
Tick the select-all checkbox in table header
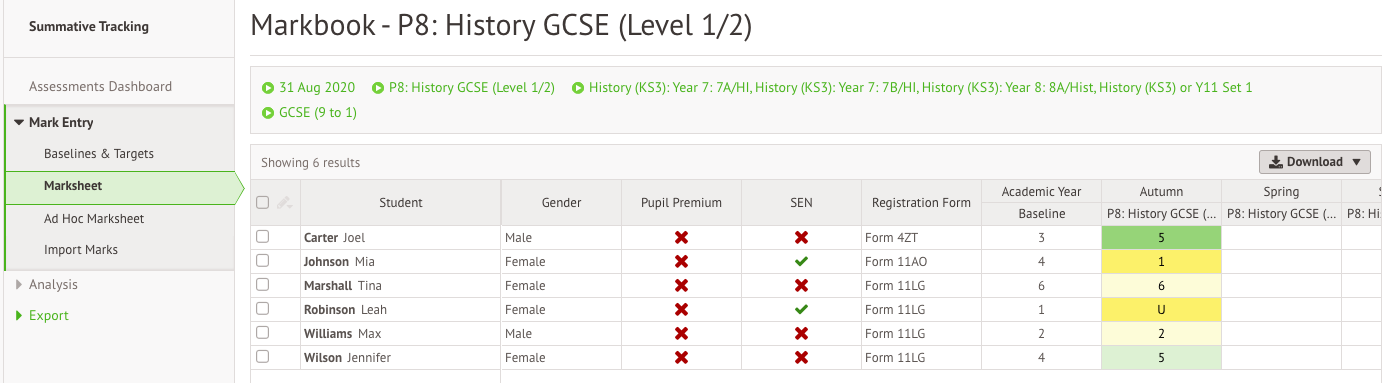263,202
